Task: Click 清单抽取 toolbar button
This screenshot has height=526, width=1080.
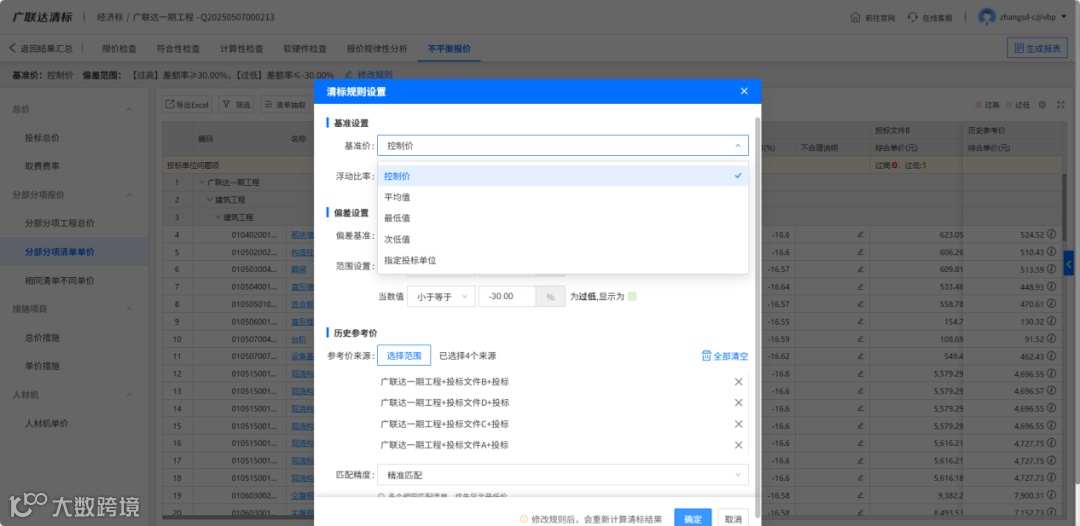Action: (285, 105)
